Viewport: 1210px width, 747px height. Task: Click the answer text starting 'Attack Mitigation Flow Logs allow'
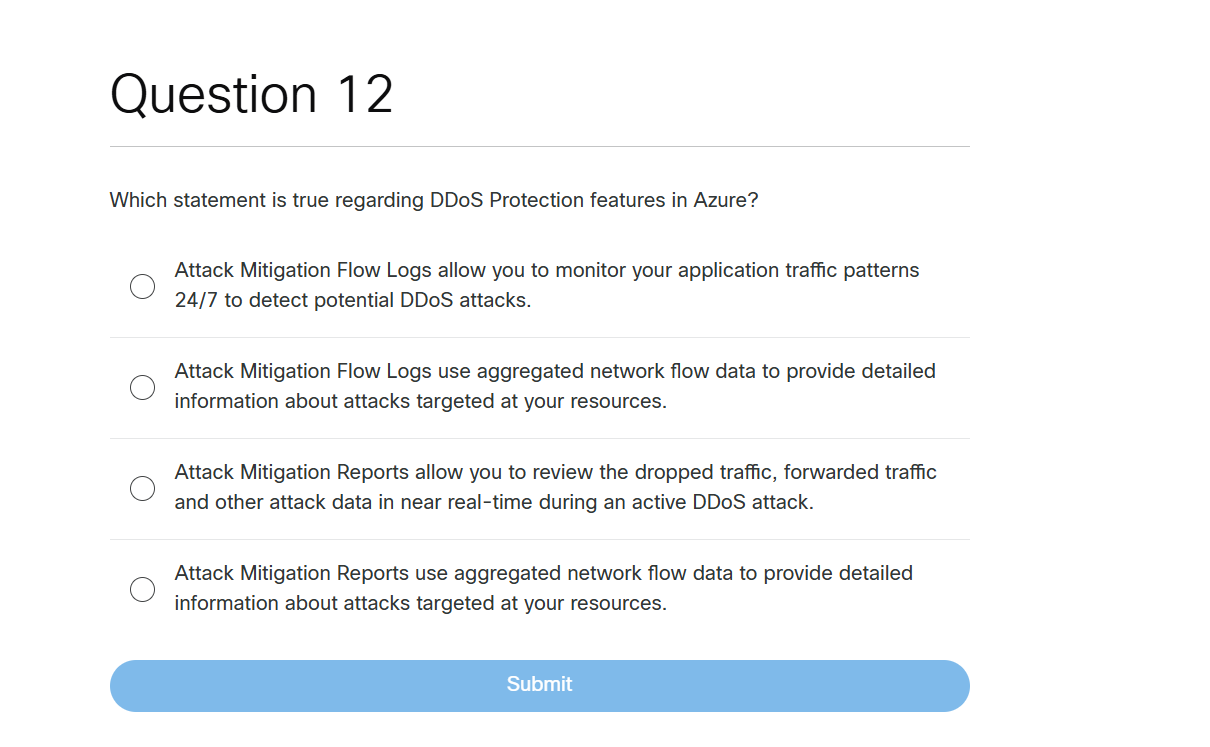[x=546, y=271]
